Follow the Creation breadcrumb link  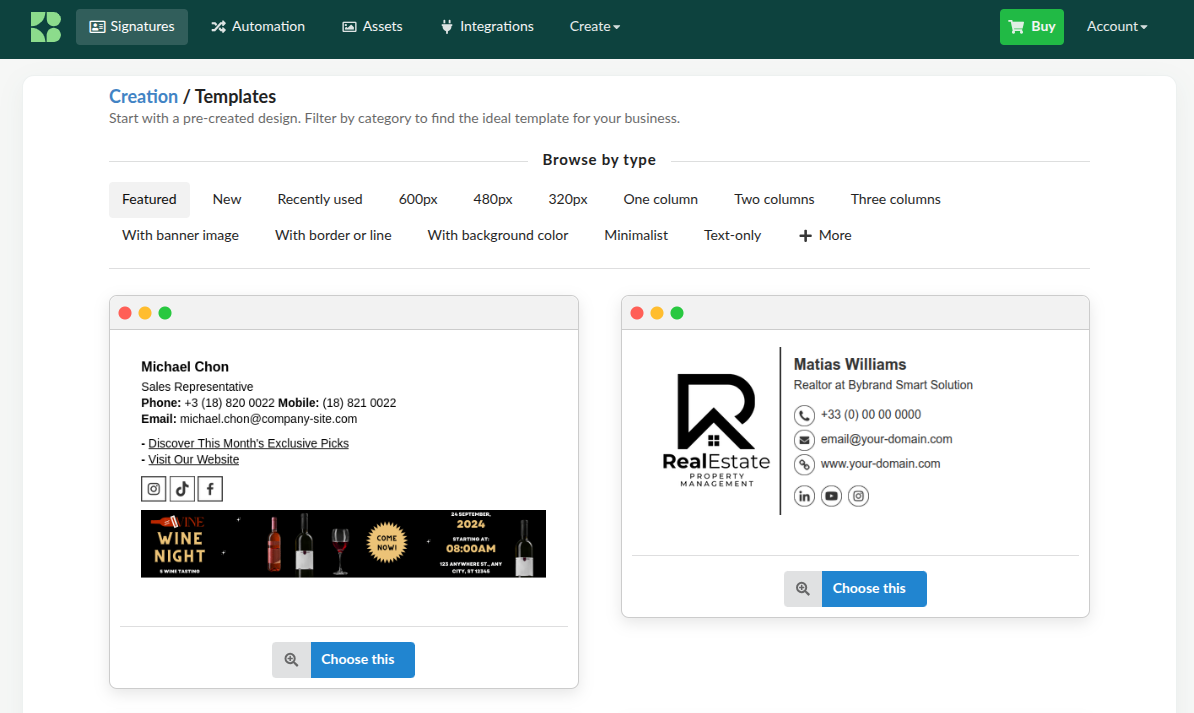point(143,97)
